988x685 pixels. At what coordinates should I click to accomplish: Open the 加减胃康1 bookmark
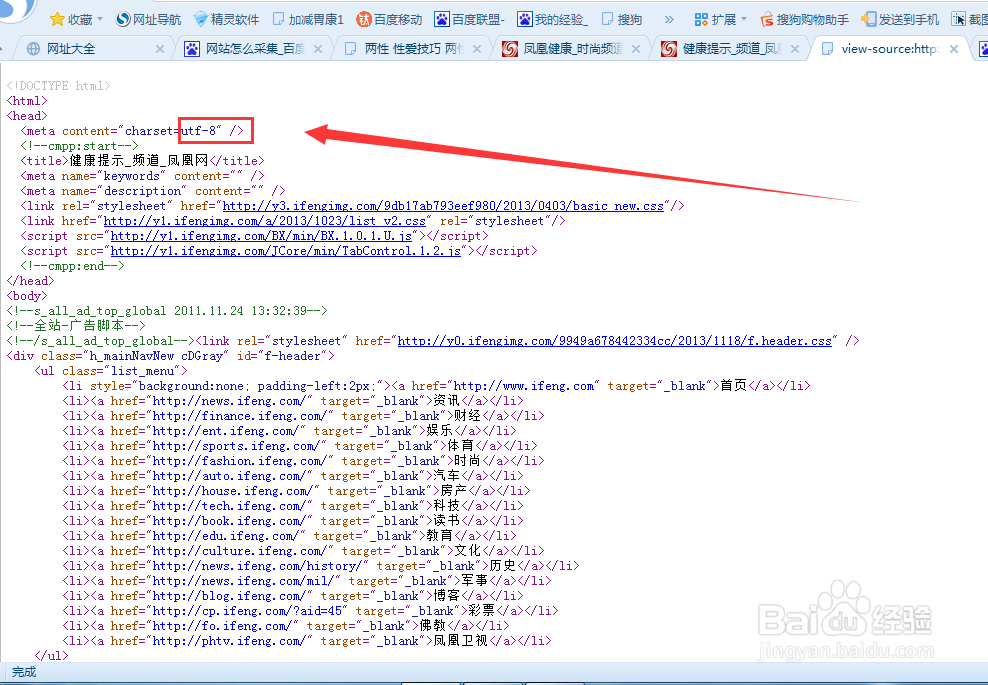[x=307, y=20]
